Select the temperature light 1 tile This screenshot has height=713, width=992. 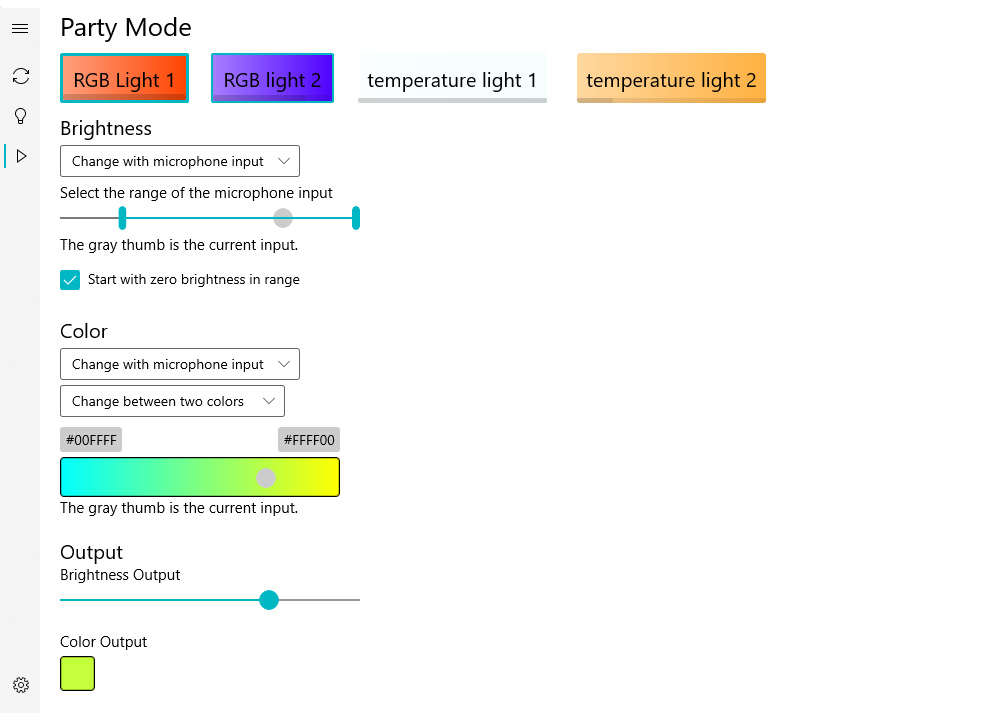tap(452, 79)
